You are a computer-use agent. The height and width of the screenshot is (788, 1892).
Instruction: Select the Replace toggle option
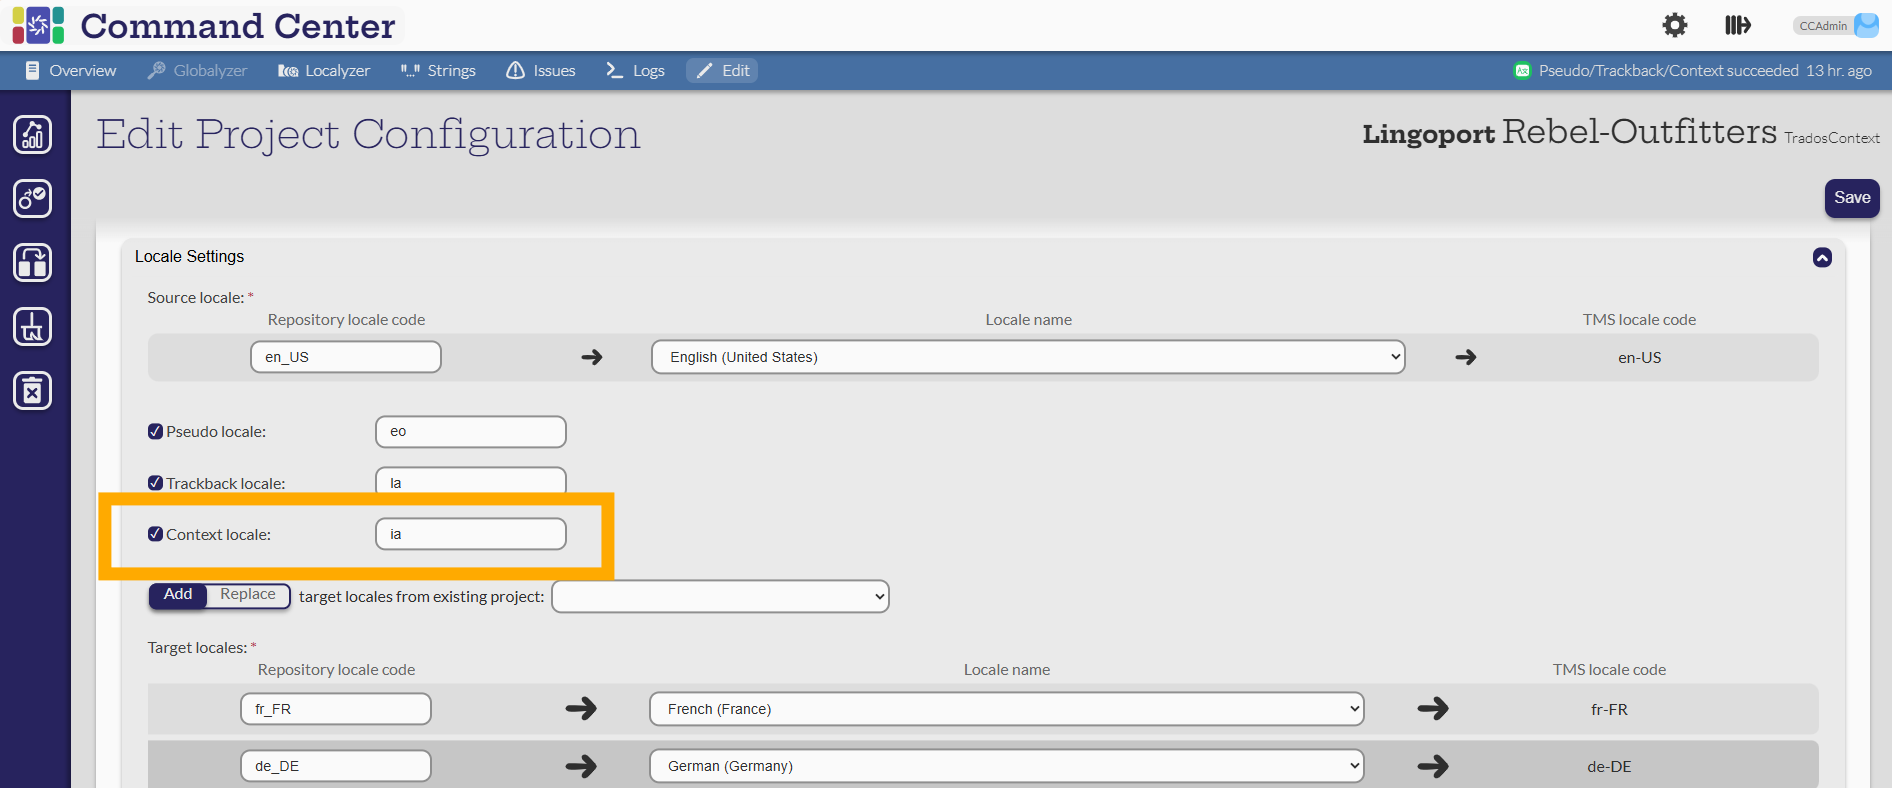(x=248, y=595)
